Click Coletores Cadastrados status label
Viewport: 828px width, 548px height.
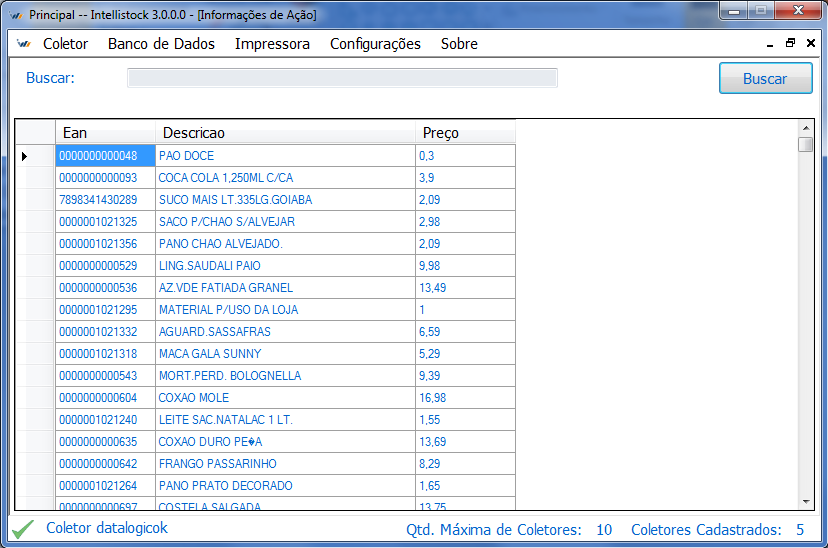[x=706, y=530]
